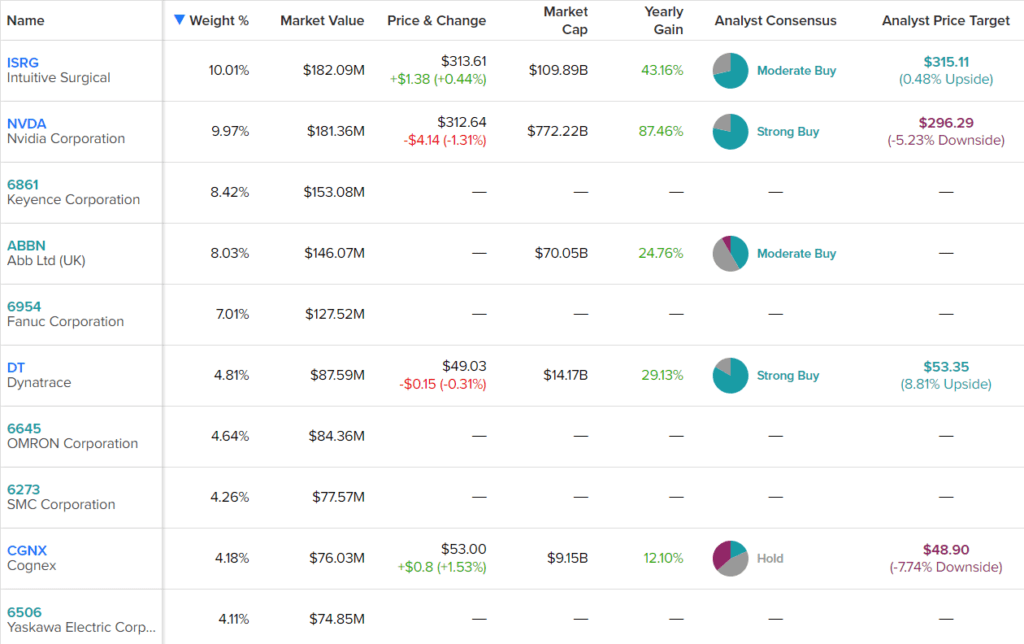Click the Name column header
The width and height of the screenshot is (1024, 644).
[25, 21]
